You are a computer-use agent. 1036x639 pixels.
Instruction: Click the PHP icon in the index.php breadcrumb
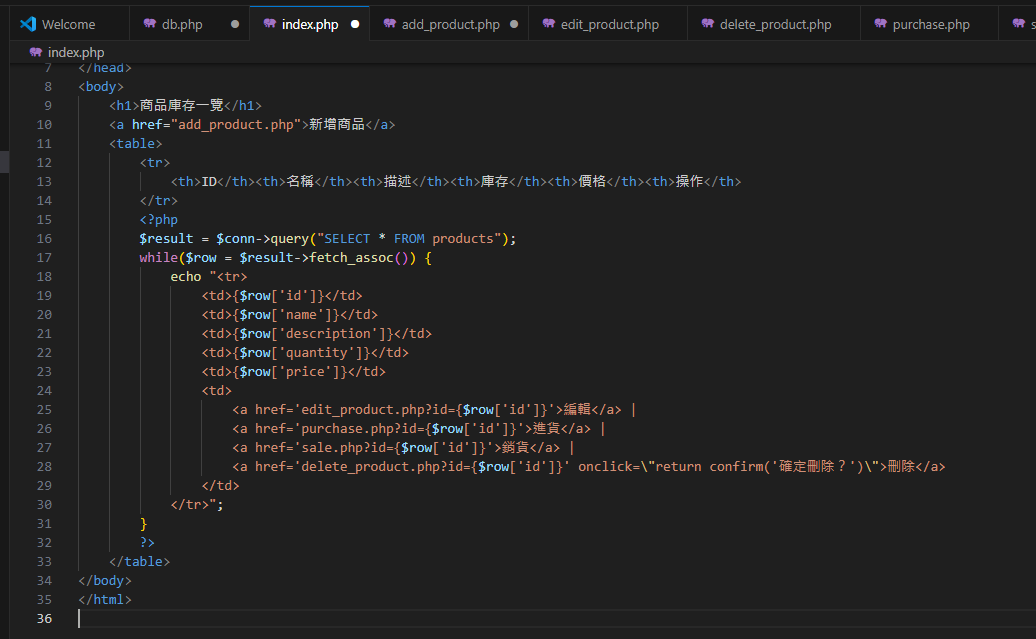36,52
